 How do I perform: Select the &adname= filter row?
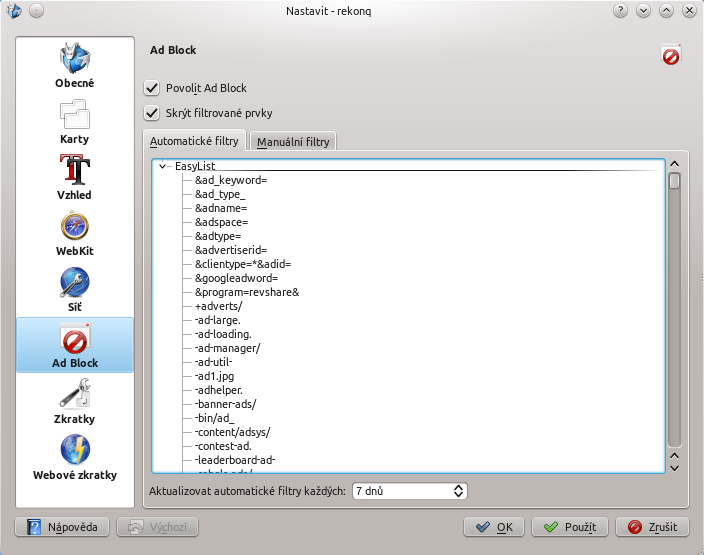pyautogui.click(x=221, y=208)
